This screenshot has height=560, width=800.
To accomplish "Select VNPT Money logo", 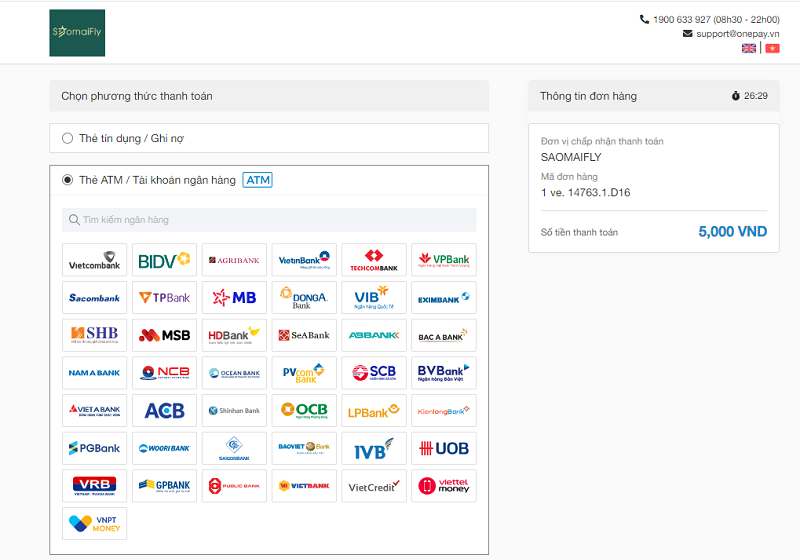I will click(x=94, y=523).
